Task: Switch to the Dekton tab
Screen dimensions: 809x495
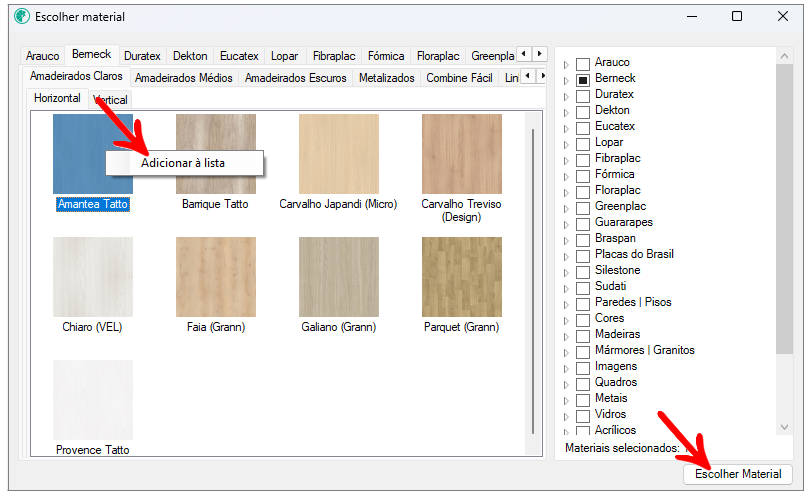Action: point(190,56)
